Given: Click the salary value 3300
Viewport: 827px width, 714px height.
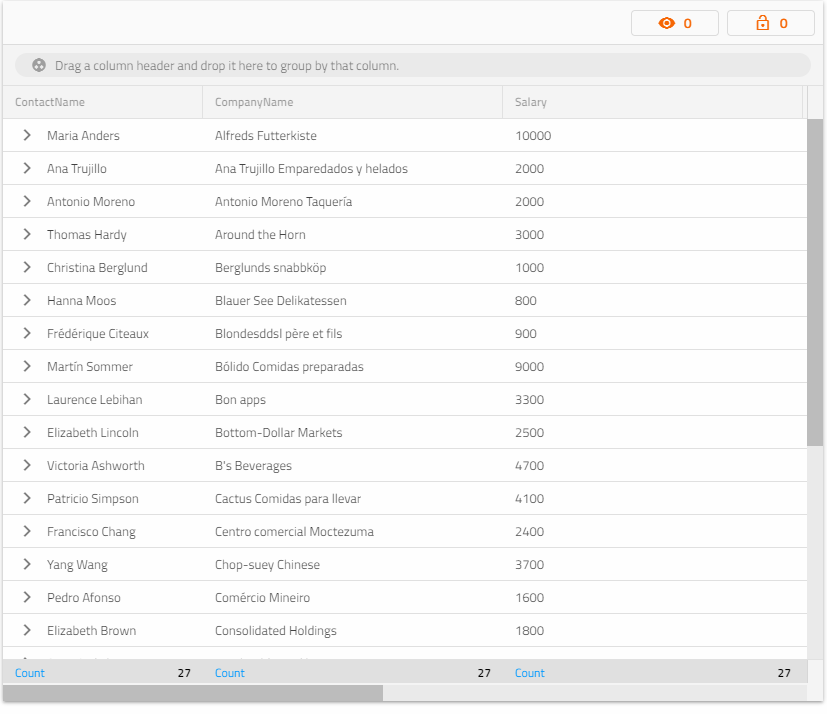Looking at the screenshot, I should [529, 399].
